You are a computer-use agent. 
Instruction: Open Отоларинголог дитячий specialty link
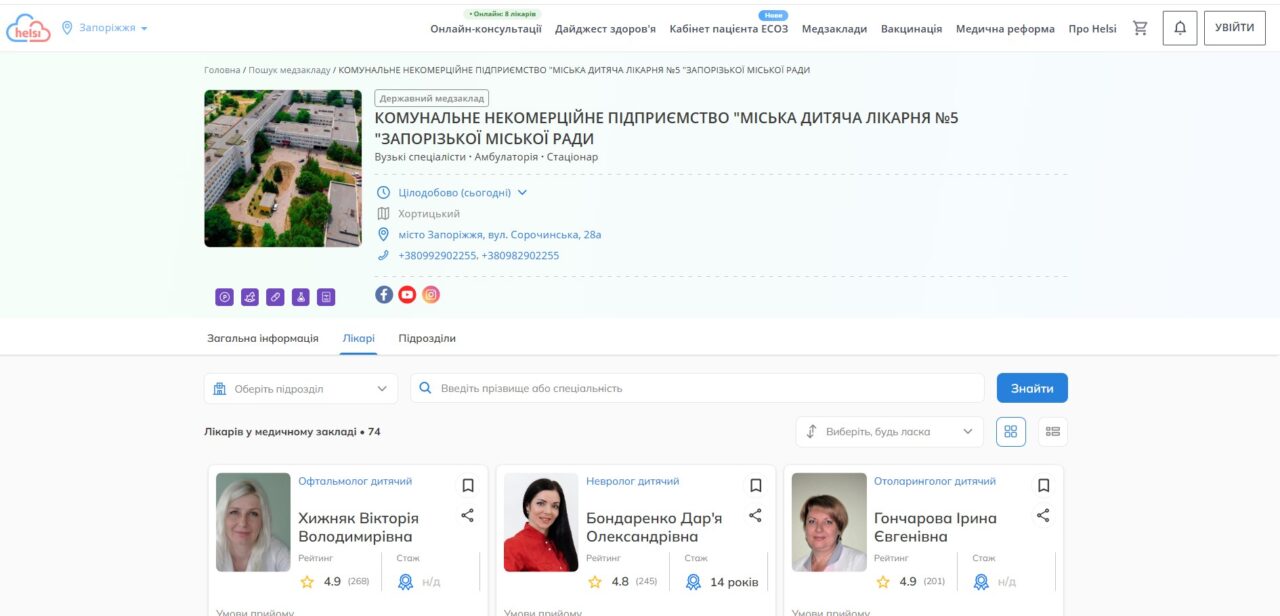(x=935, y=481)
